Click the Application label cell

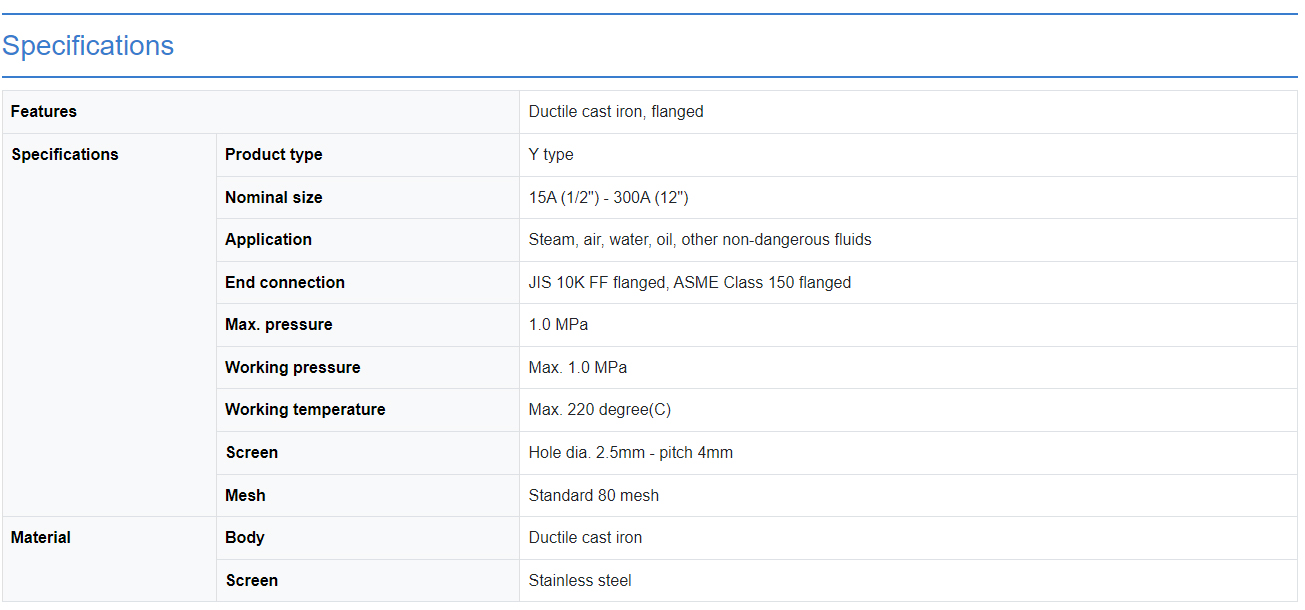(268, 240)
